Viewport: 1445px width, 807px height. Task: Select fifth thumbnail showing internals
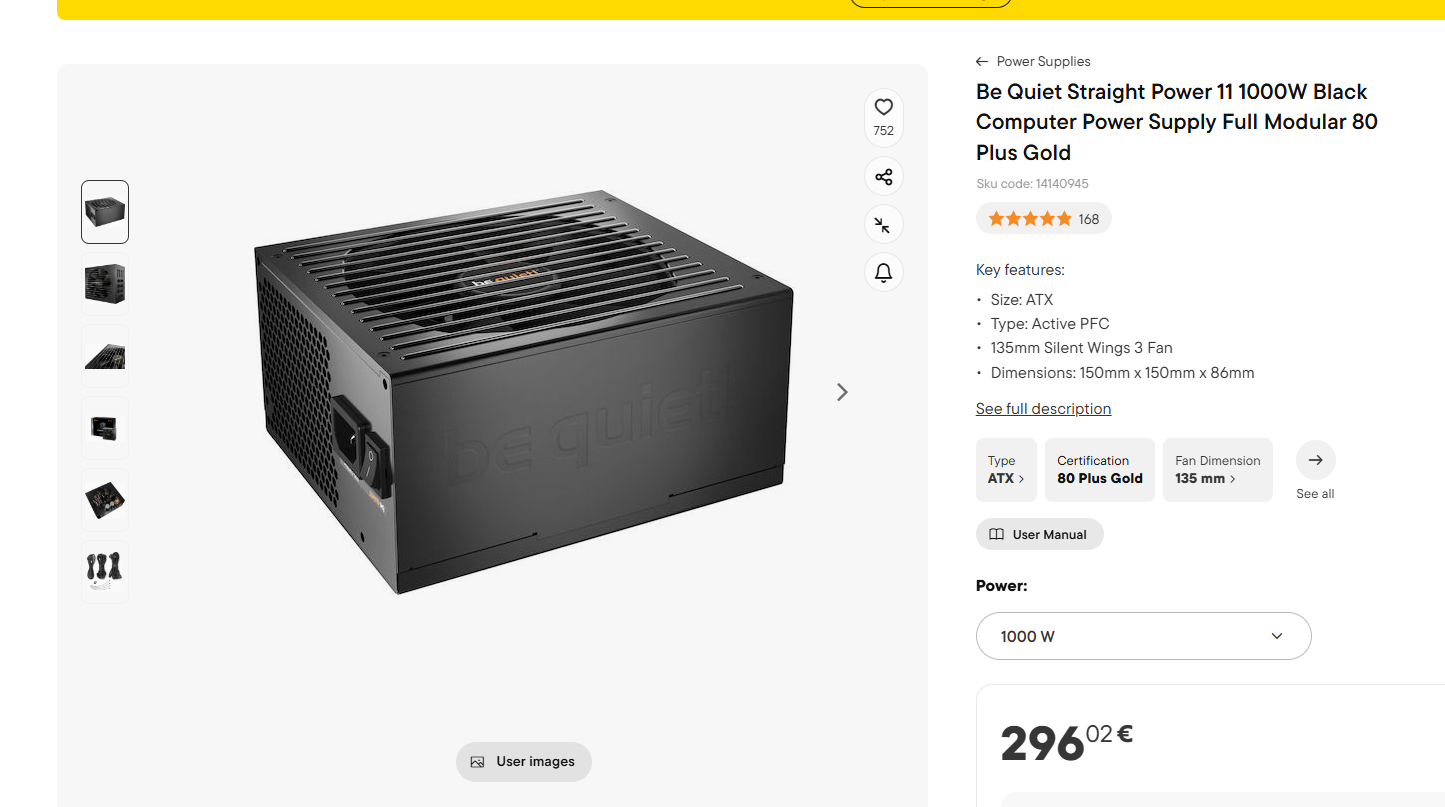click(x=105, y=500)
